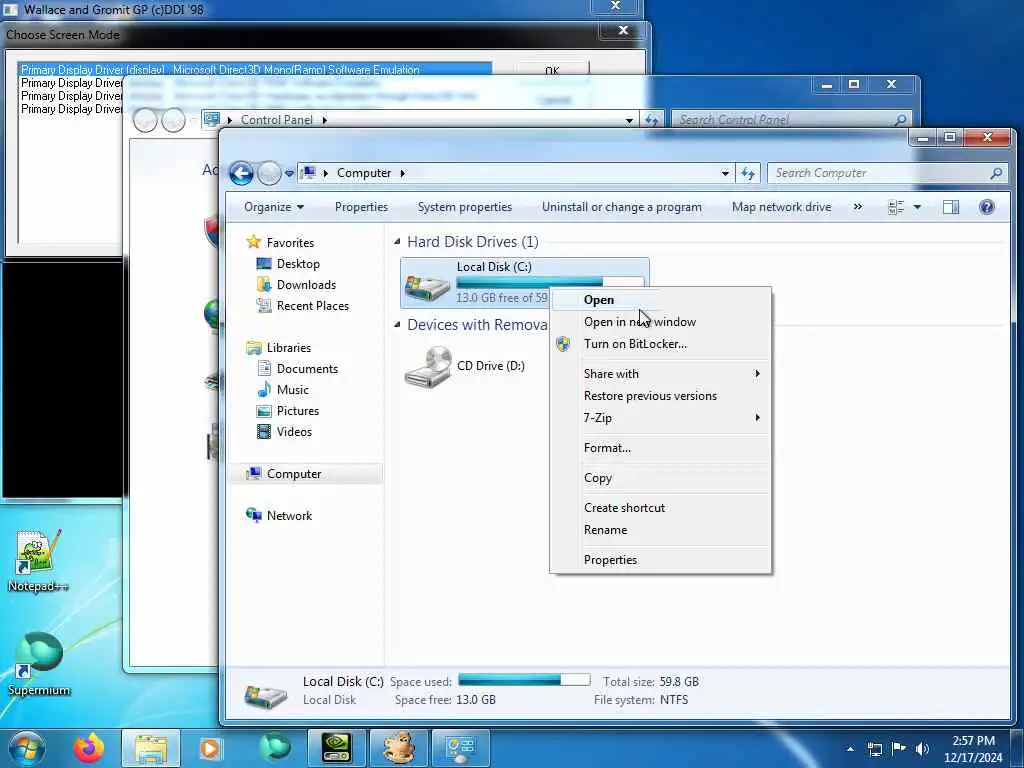
Task: Click Local Disk (C:) capacity bar
Action: pyautogui.click(x=550, y=282)
